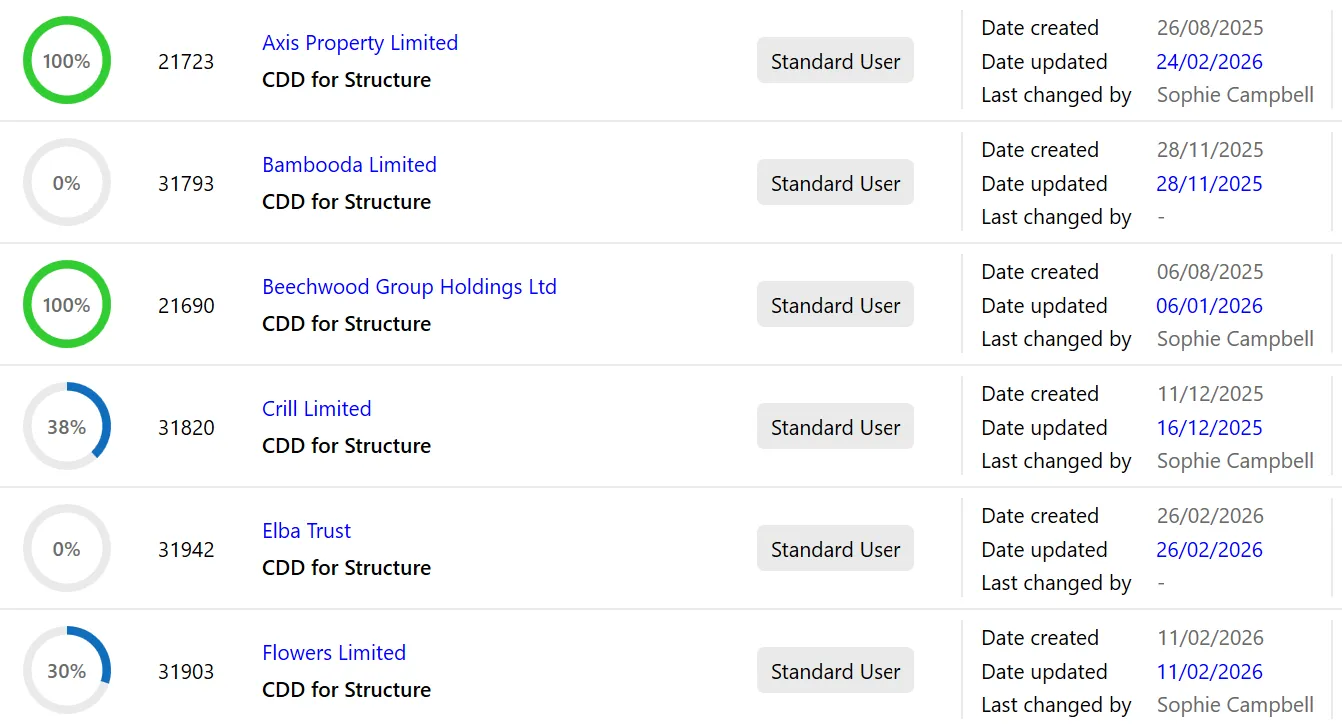Open the Axis Property Limited record
Image resolution: width=1342 pixels, height=726 pixels.
pyautogui.click(x=360, y=42)
